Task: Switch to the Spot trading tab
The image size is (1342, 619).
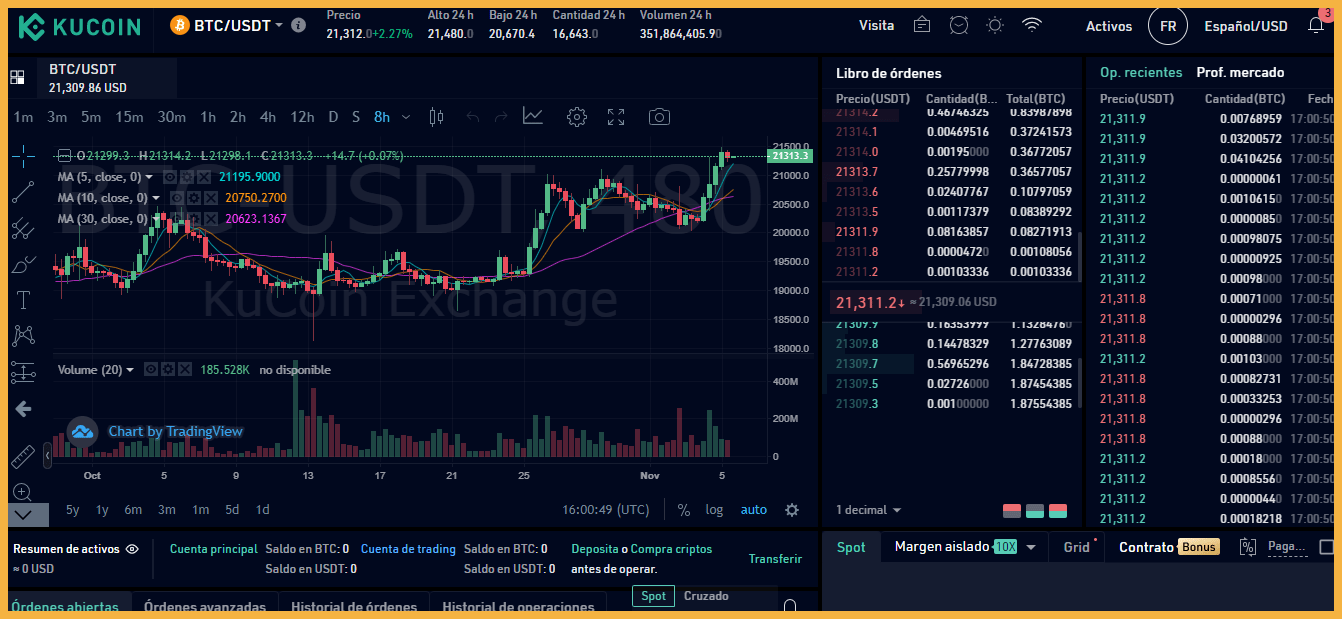Action: tap(851, 547)
